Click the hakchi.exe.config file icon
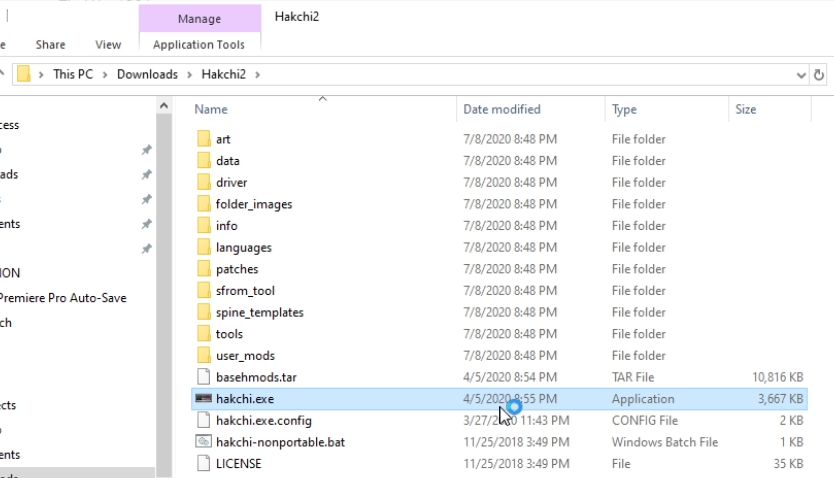 coord(203,420)
